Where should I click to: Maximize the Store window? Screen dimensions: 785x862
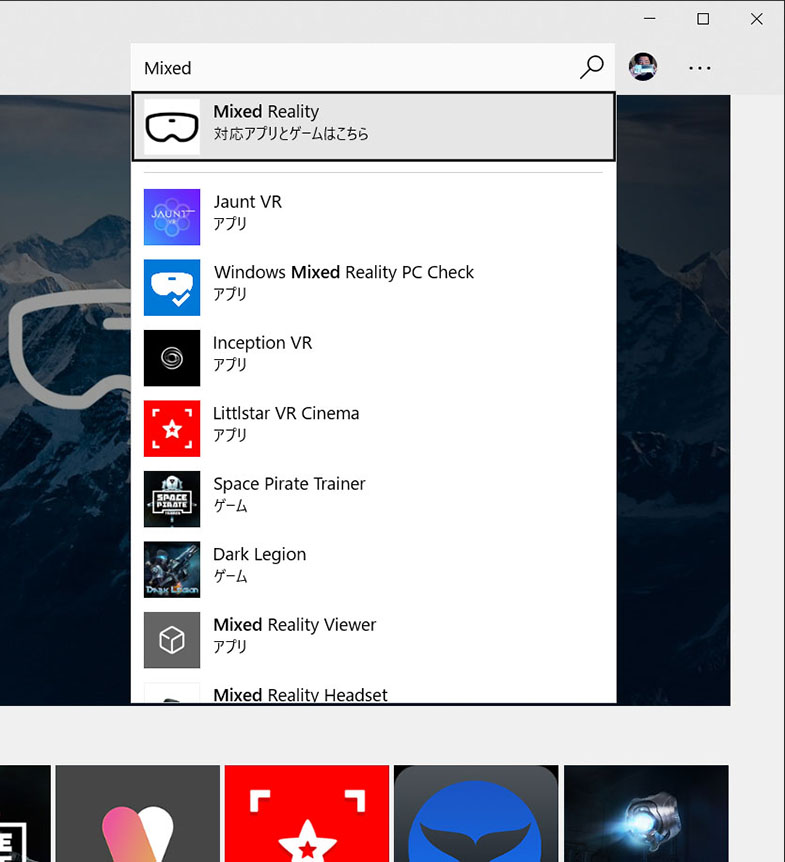703,19
